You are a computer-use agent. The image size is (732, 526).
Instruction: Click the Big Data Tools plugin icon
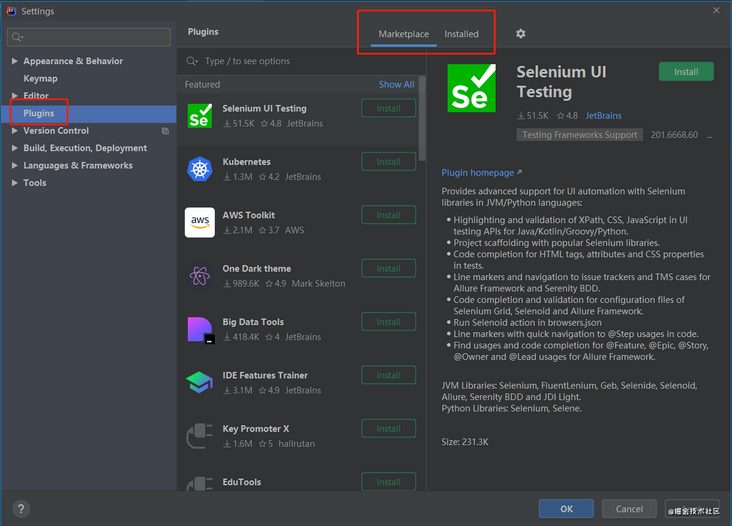click(201, 330)
